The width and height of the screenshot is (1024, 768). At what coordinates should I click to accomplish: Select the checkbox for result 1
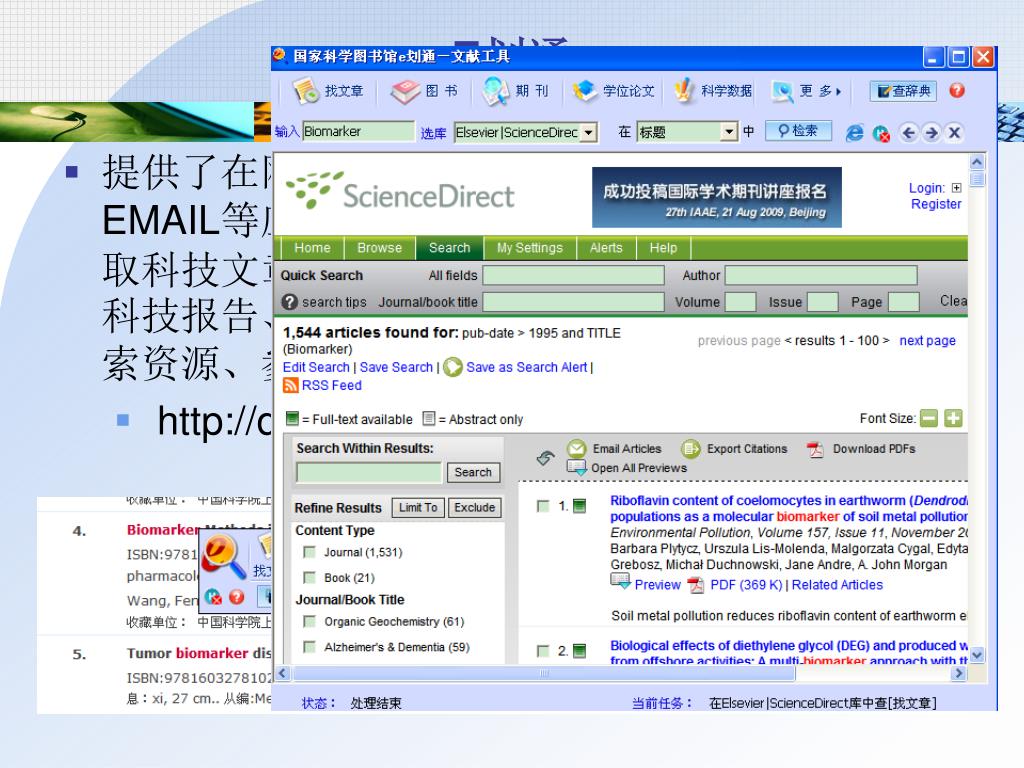[x=543, y=506]
